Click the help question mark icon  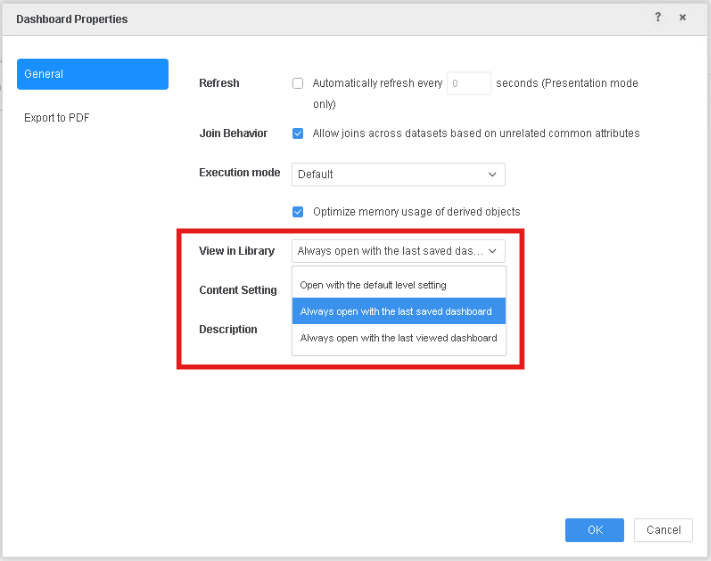pos(658,18)
